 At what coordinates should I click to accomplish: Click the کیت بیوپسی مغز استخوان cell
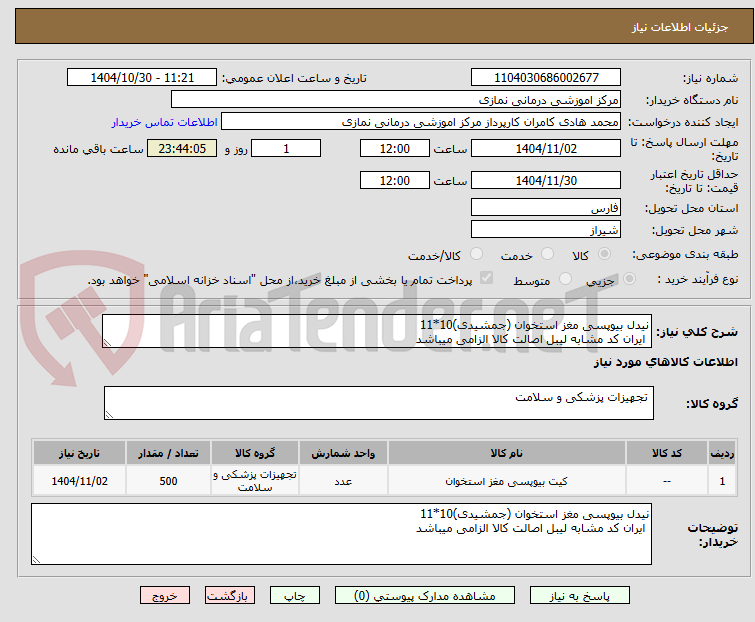tap(507, 481)
